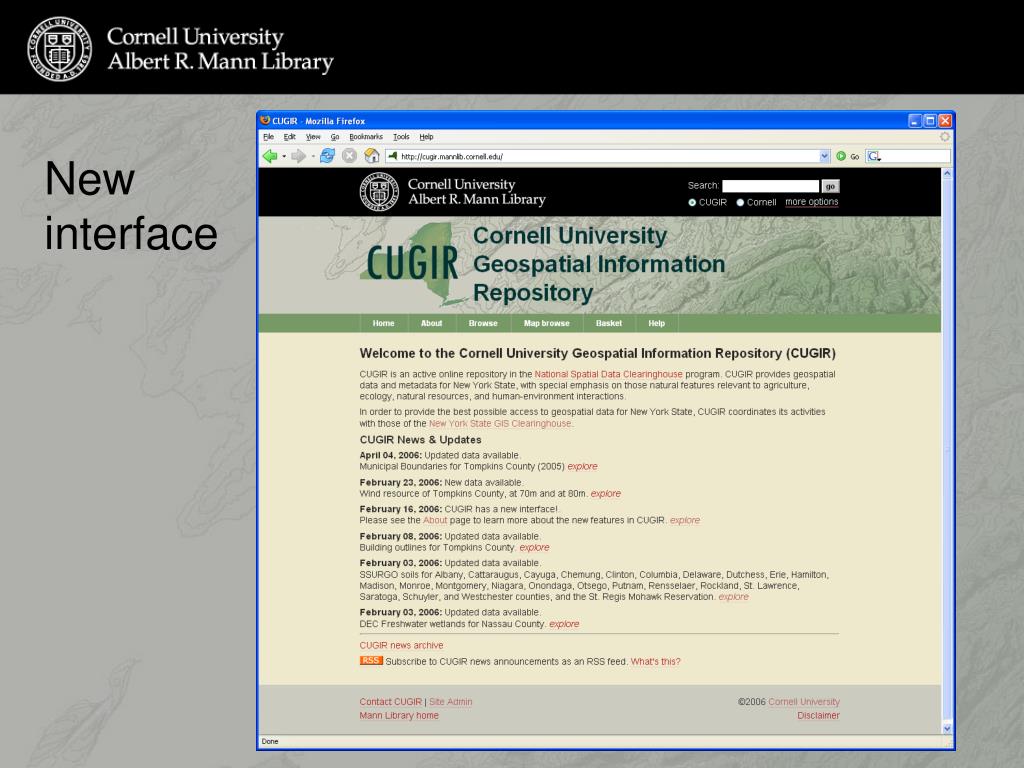Click the URL address bar

tap(609, 156)
